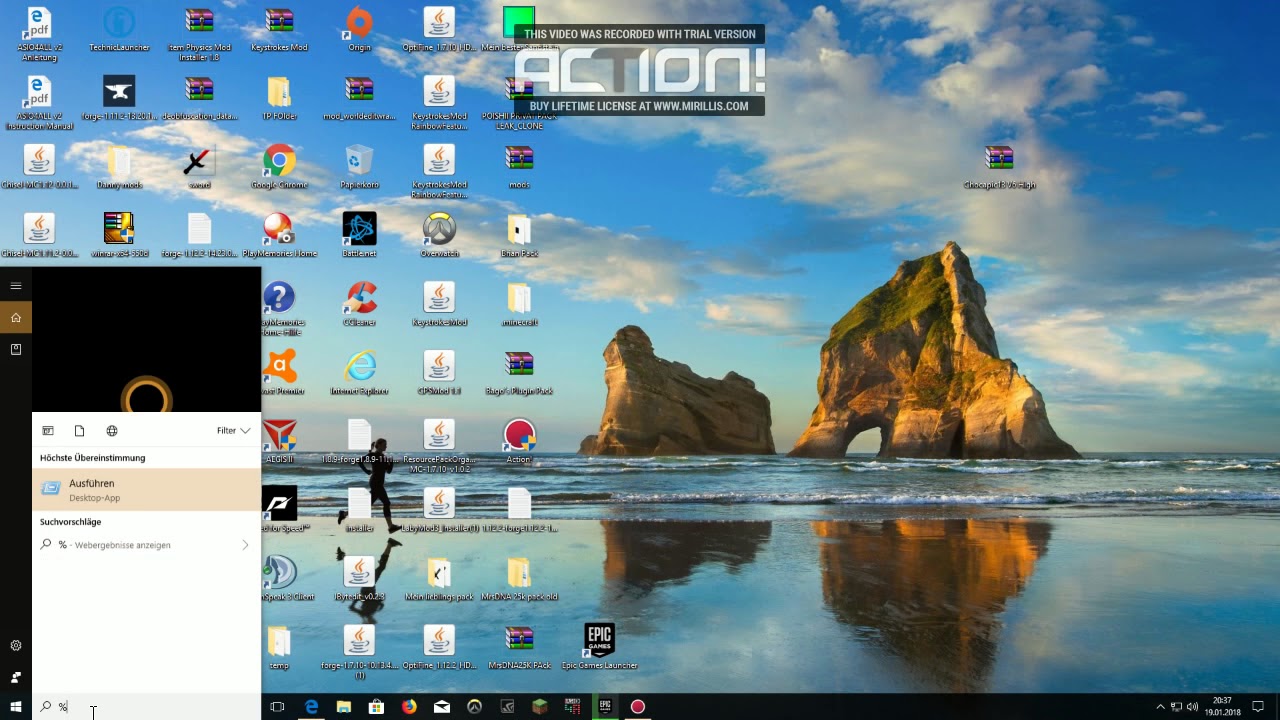Open Cortana hamburger menu
This screenshot has width=1280, height=720.
click(16, 286)
